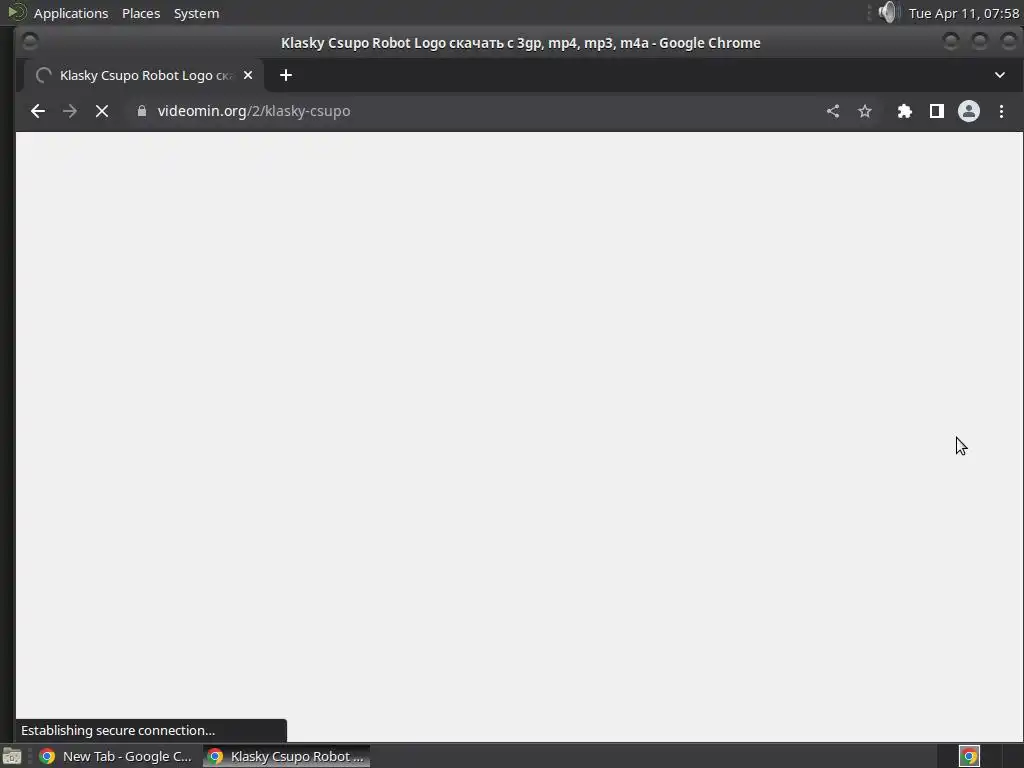Select Klasky Csupo Robot taskbar window

click(287, 756)
